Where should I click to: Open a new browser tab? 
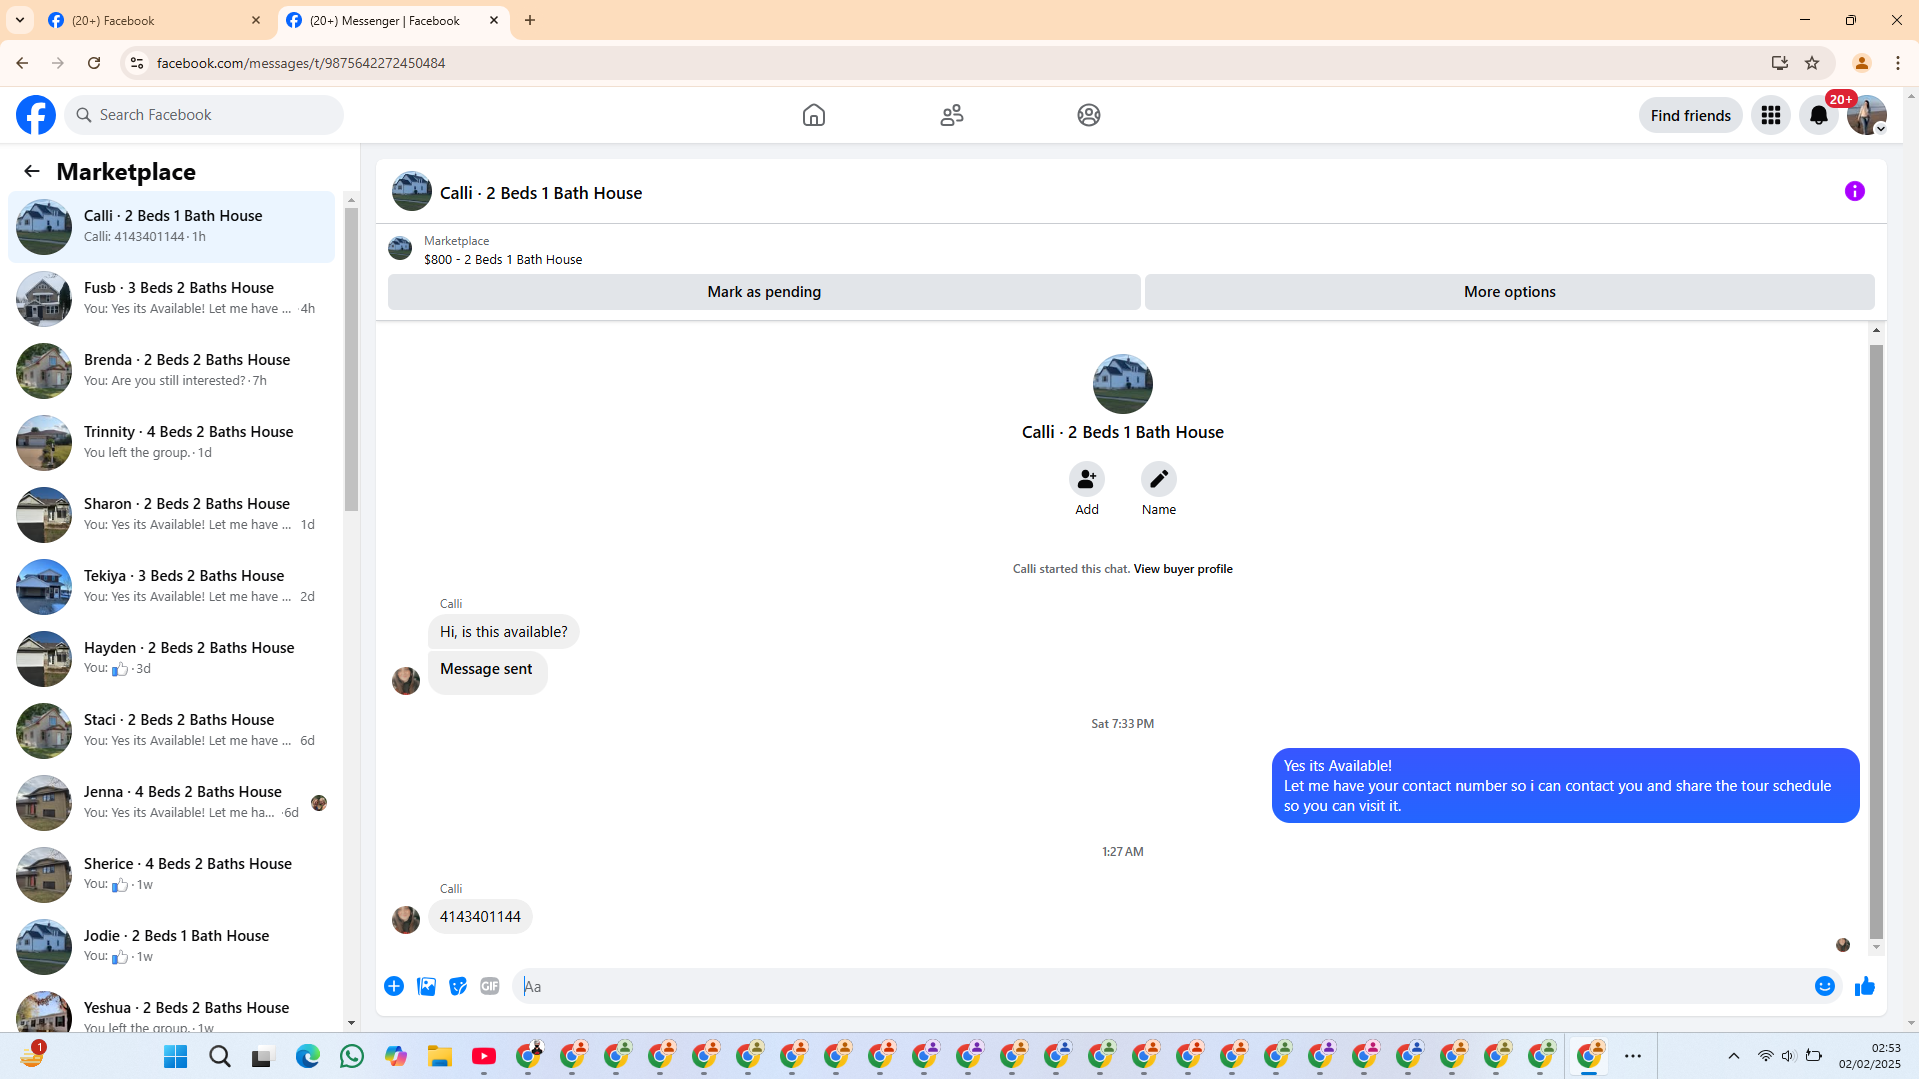[530, 20]
